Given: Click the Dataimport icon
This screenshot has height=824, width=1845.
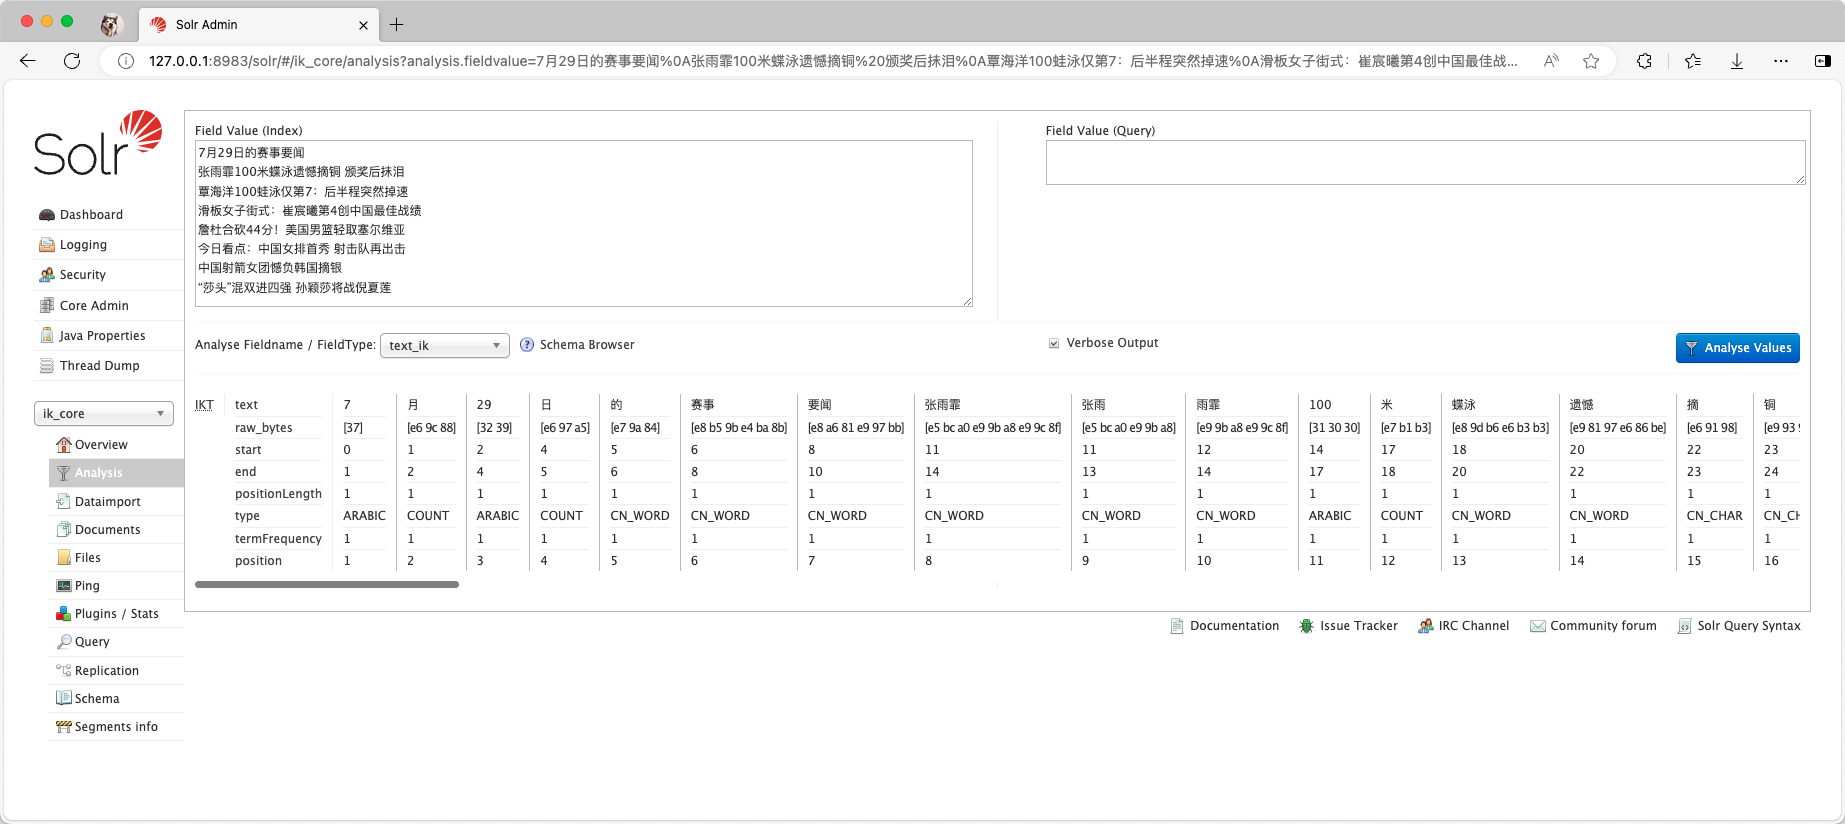Looking at the screenshot, I should (x=64, y=502).
